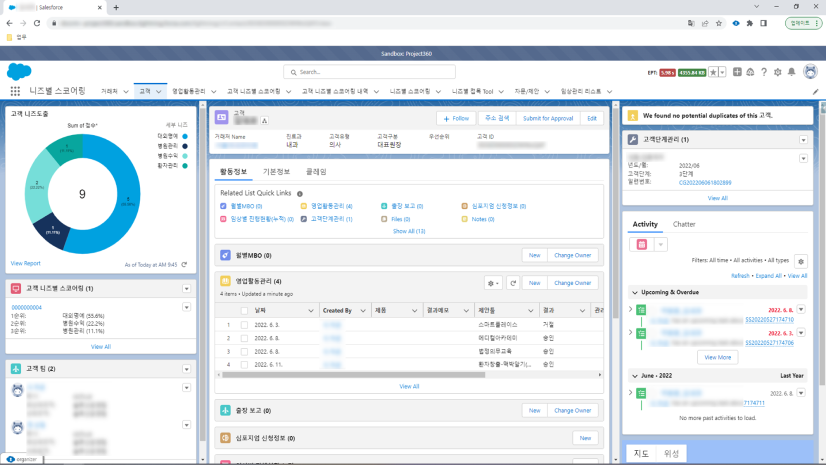This screenshot has height=465, width=826.
Task: Refresh the 영업활동관리 list
Action: click(x=513, y=283)
